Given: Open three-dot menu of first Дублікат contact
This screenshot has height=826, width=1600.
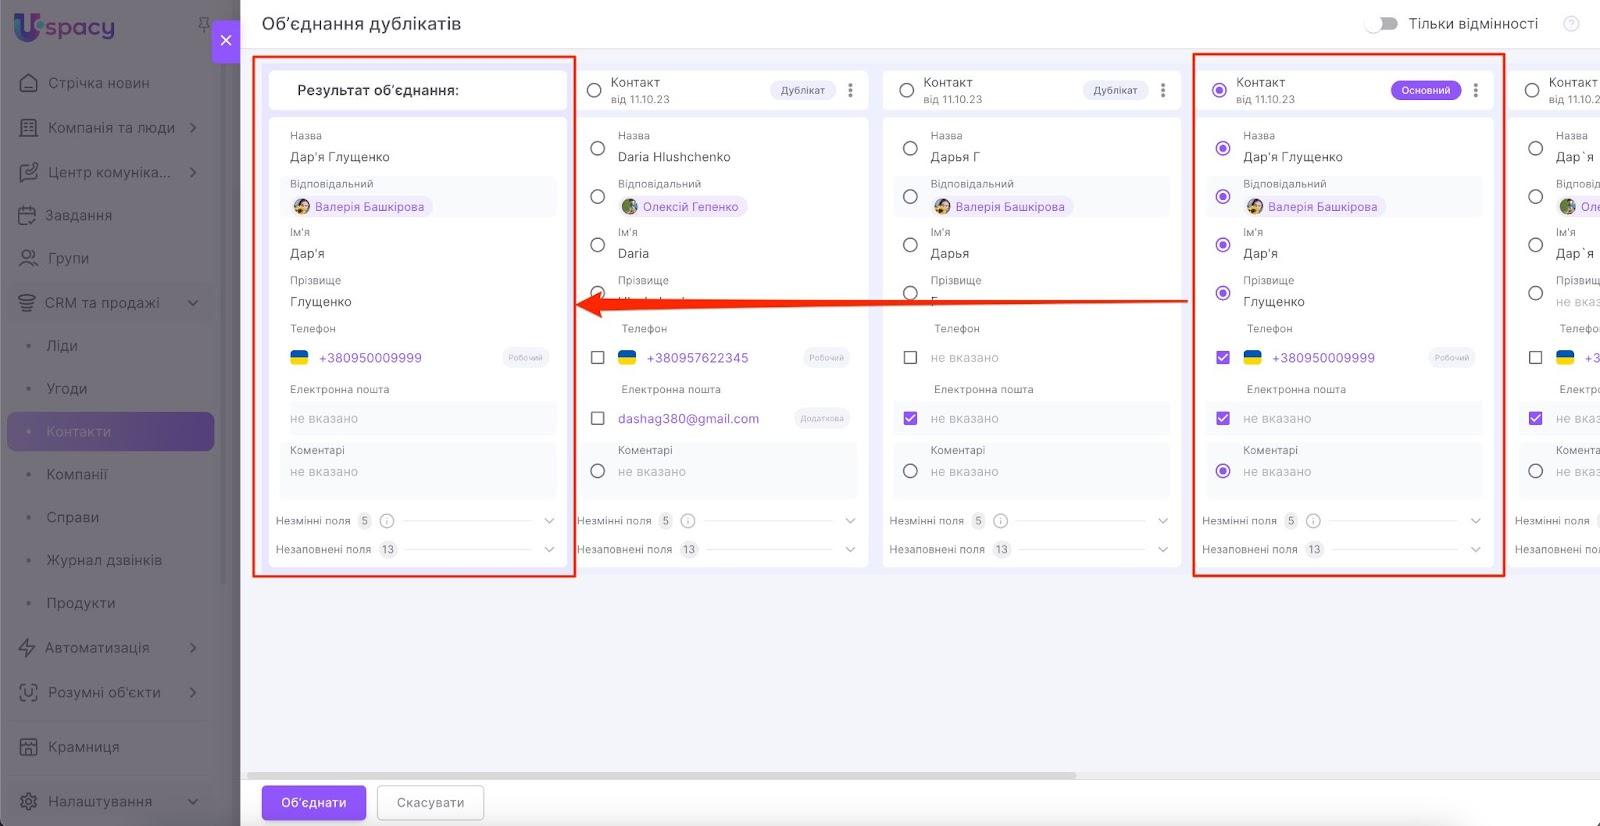Looking at the screenshot, I should pos(850,91).
